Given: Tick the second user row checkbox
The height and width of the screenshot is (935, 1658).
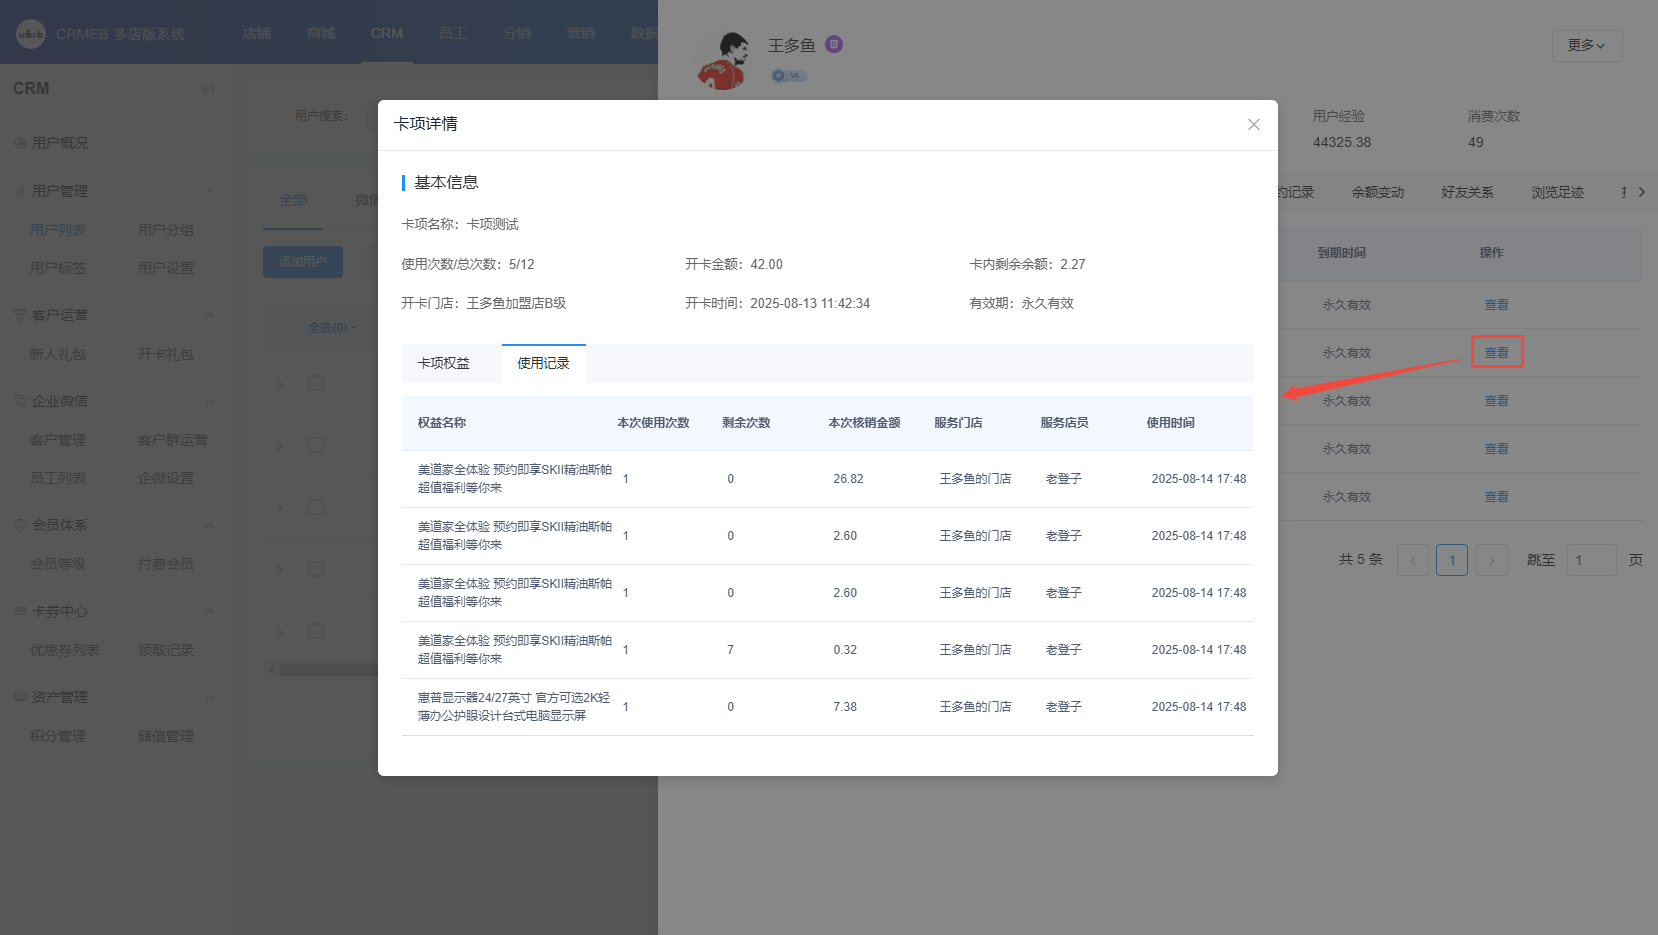Looking at the screenshot, I should tap(316, 445).
